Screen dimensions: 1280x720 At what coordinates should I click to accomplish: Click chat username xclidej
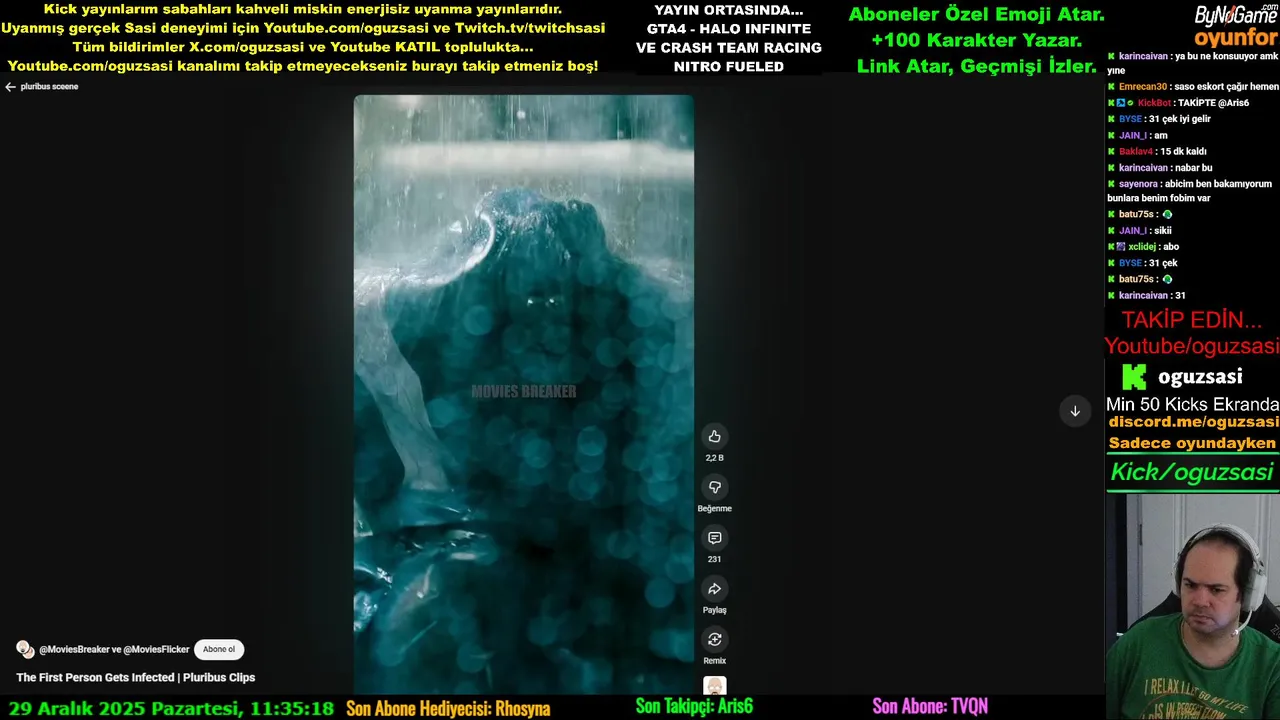(x=1142, y=247)
